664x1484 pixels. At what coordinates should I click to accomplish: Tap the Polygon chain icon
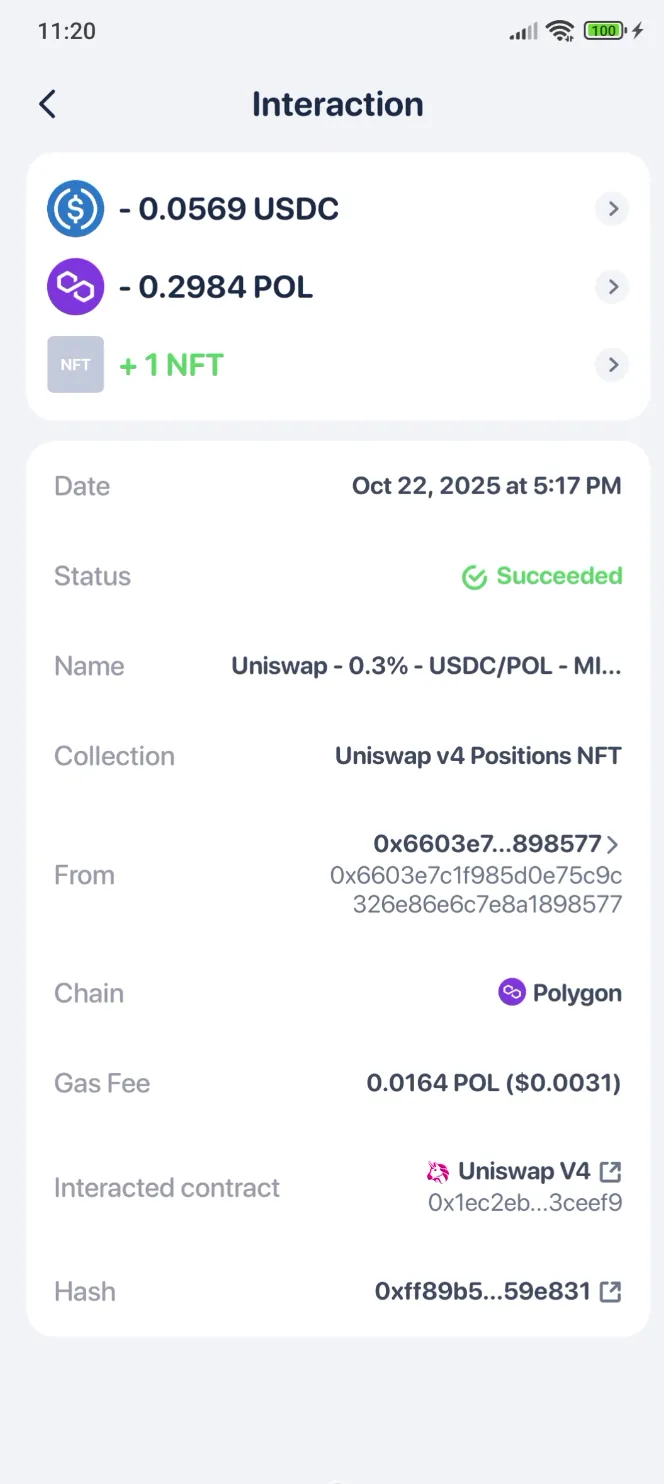pyautogui.click(x=511, y=992)
